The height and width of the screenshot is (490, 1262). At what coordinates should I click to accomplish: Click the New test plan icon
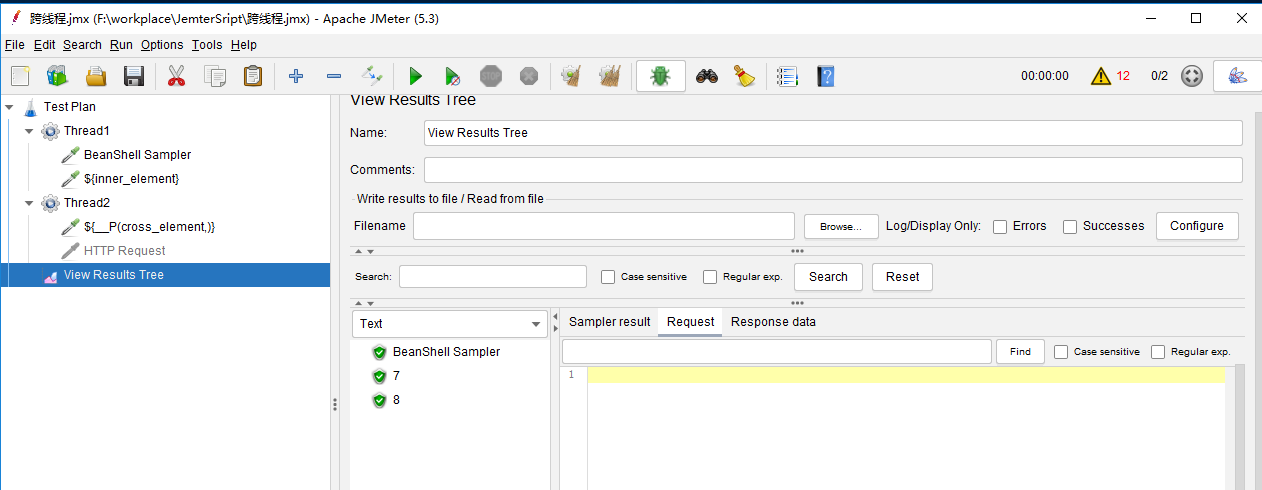tap(20, 76)
